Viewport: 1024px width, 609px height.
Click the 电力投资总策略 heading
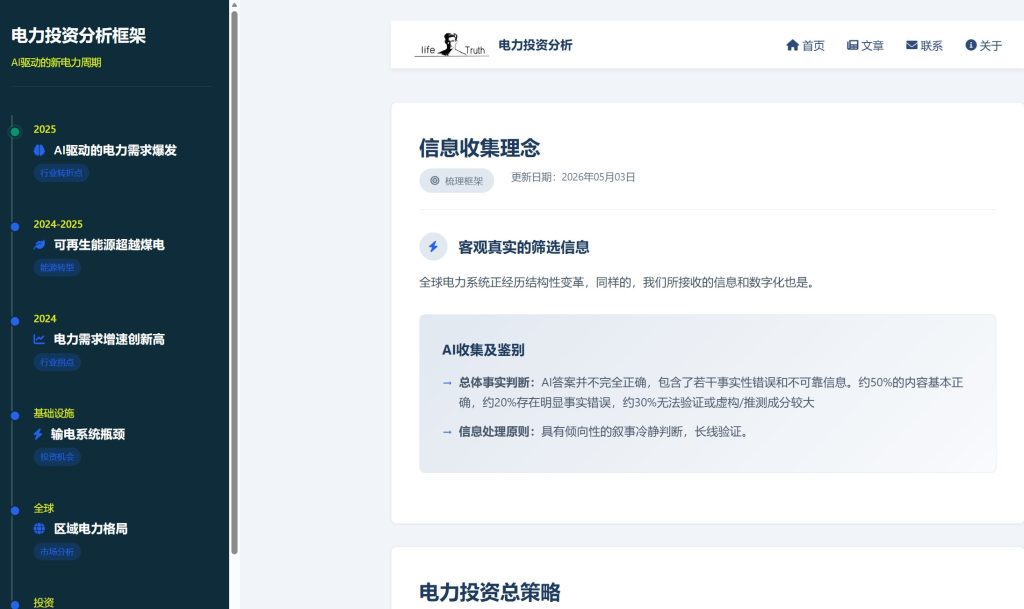point(490,592)
